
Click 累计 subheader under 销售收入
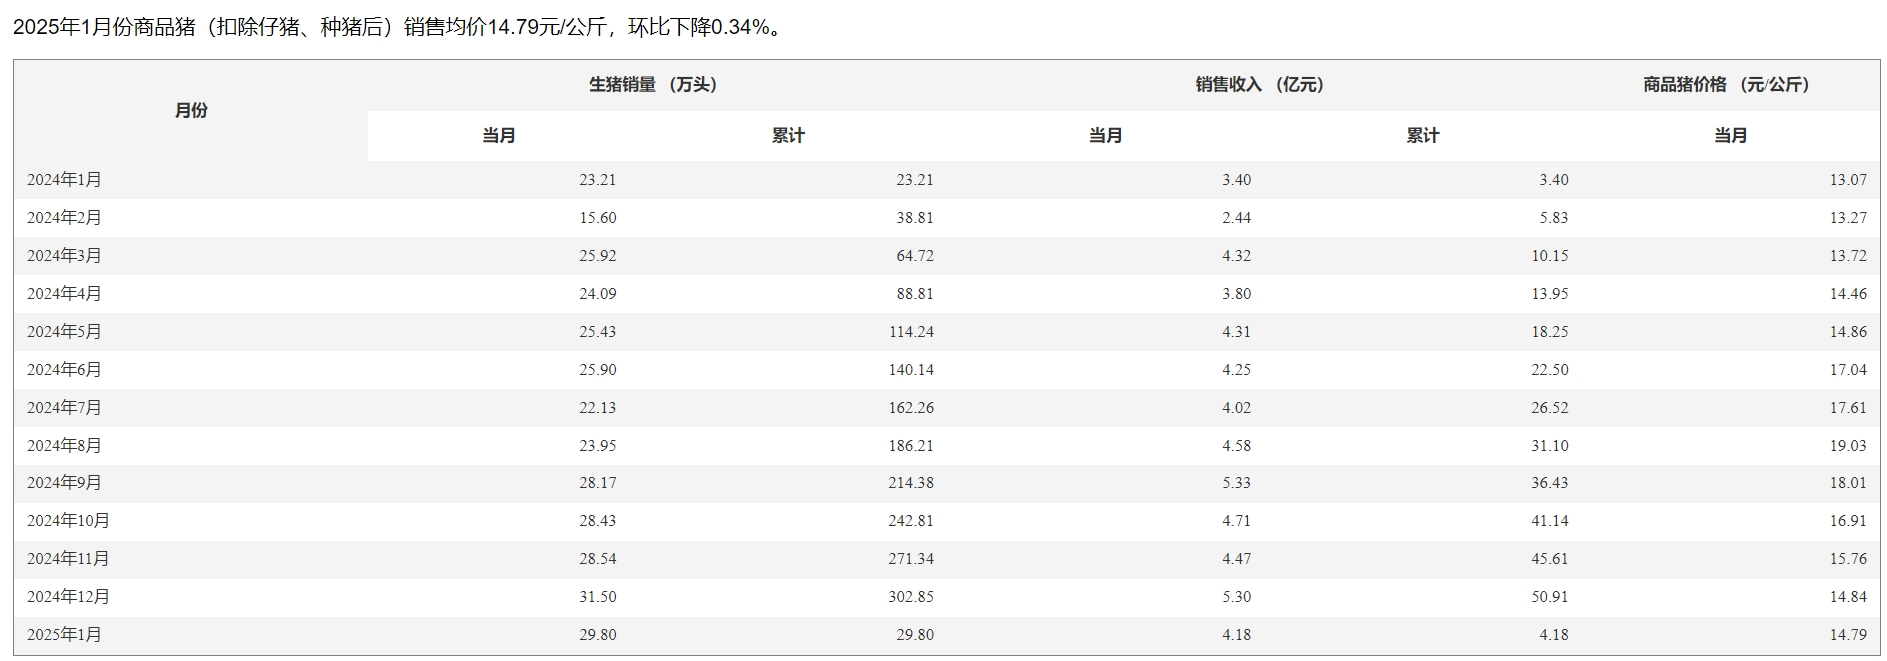tap(1422, 136)
